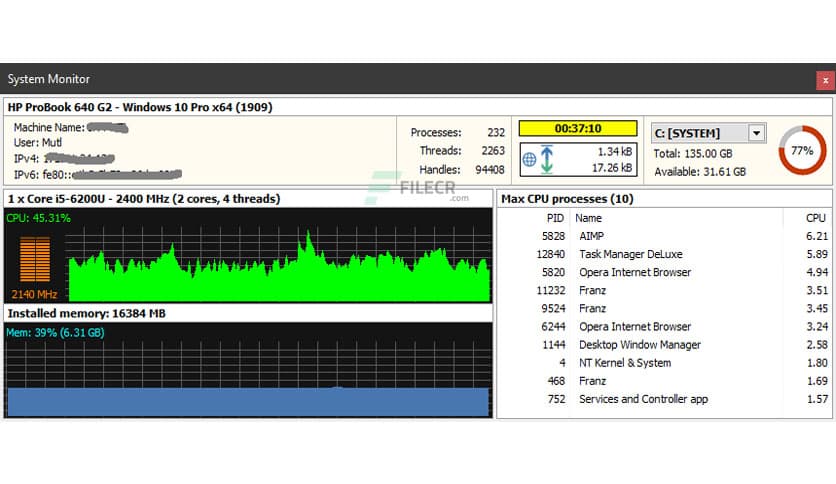Screen dimensions: 836x484
Task: Click the IPv4 address line
Action: (64, 159)
